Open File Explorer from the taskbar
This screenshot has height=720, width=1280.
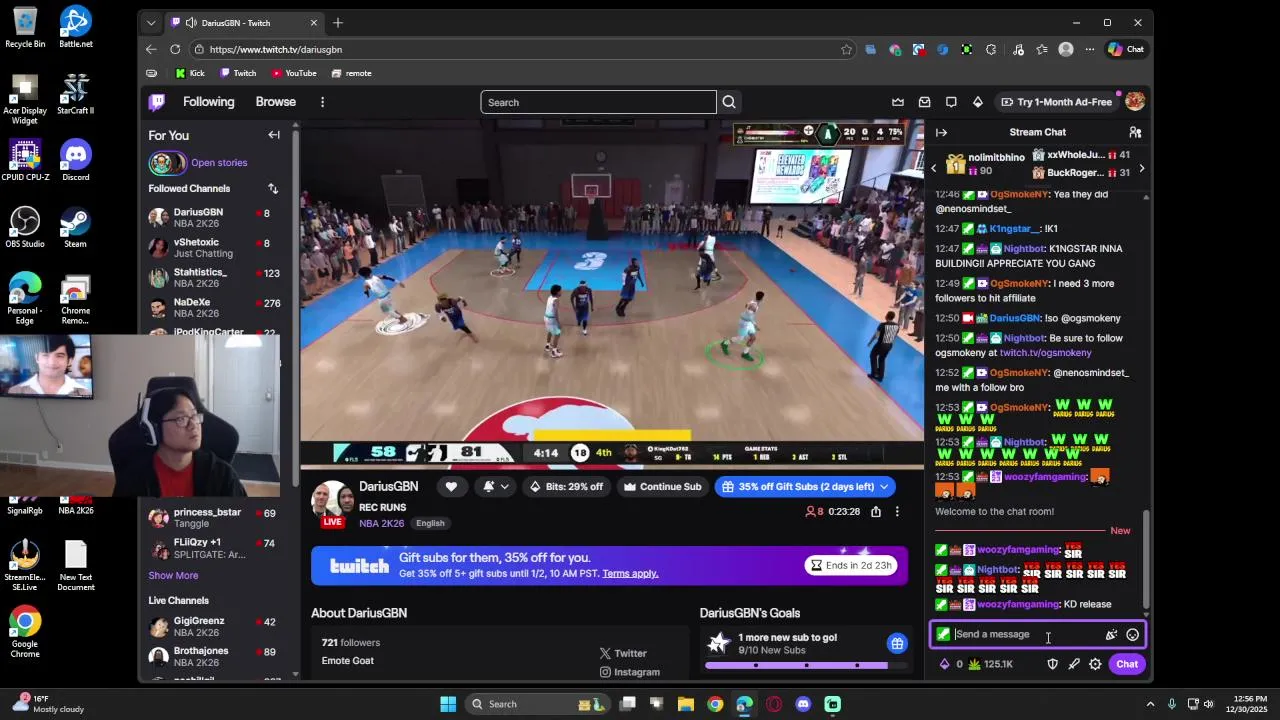pyautogui.click(x=686, y=704)
